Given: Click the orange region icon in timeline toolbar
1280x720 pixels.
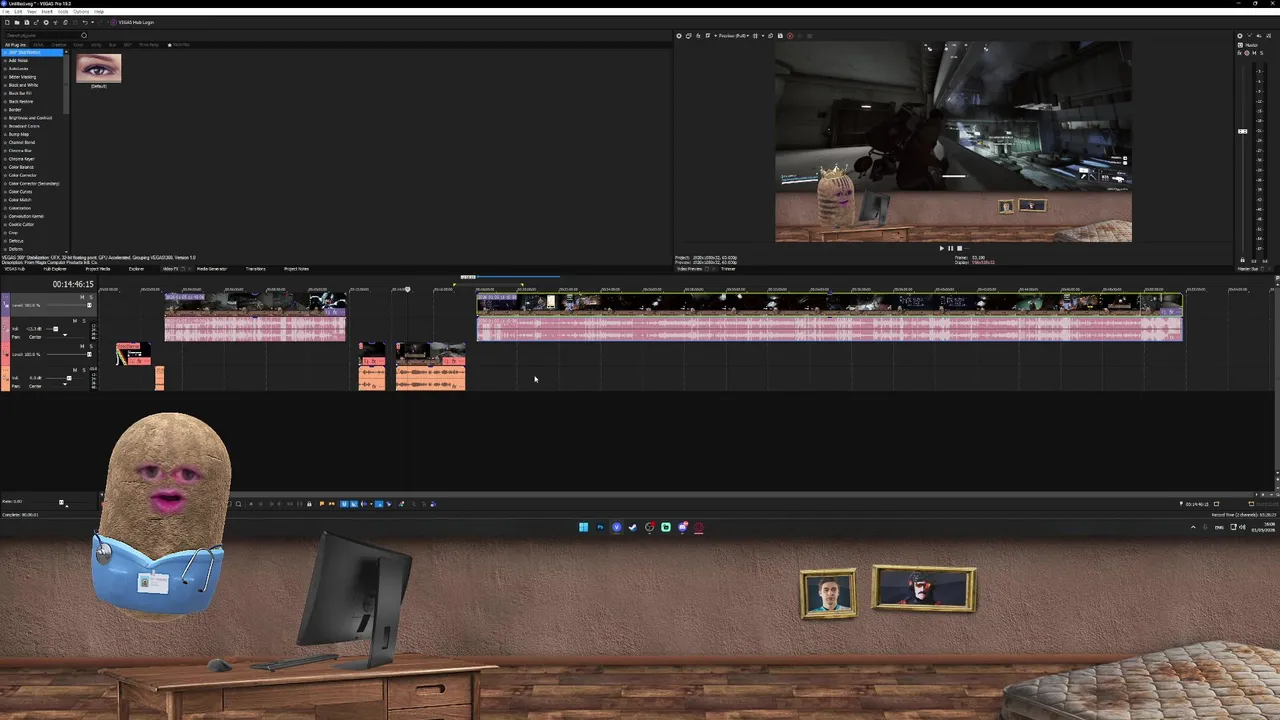Looking at the screenshot, I should coord(332,504).
